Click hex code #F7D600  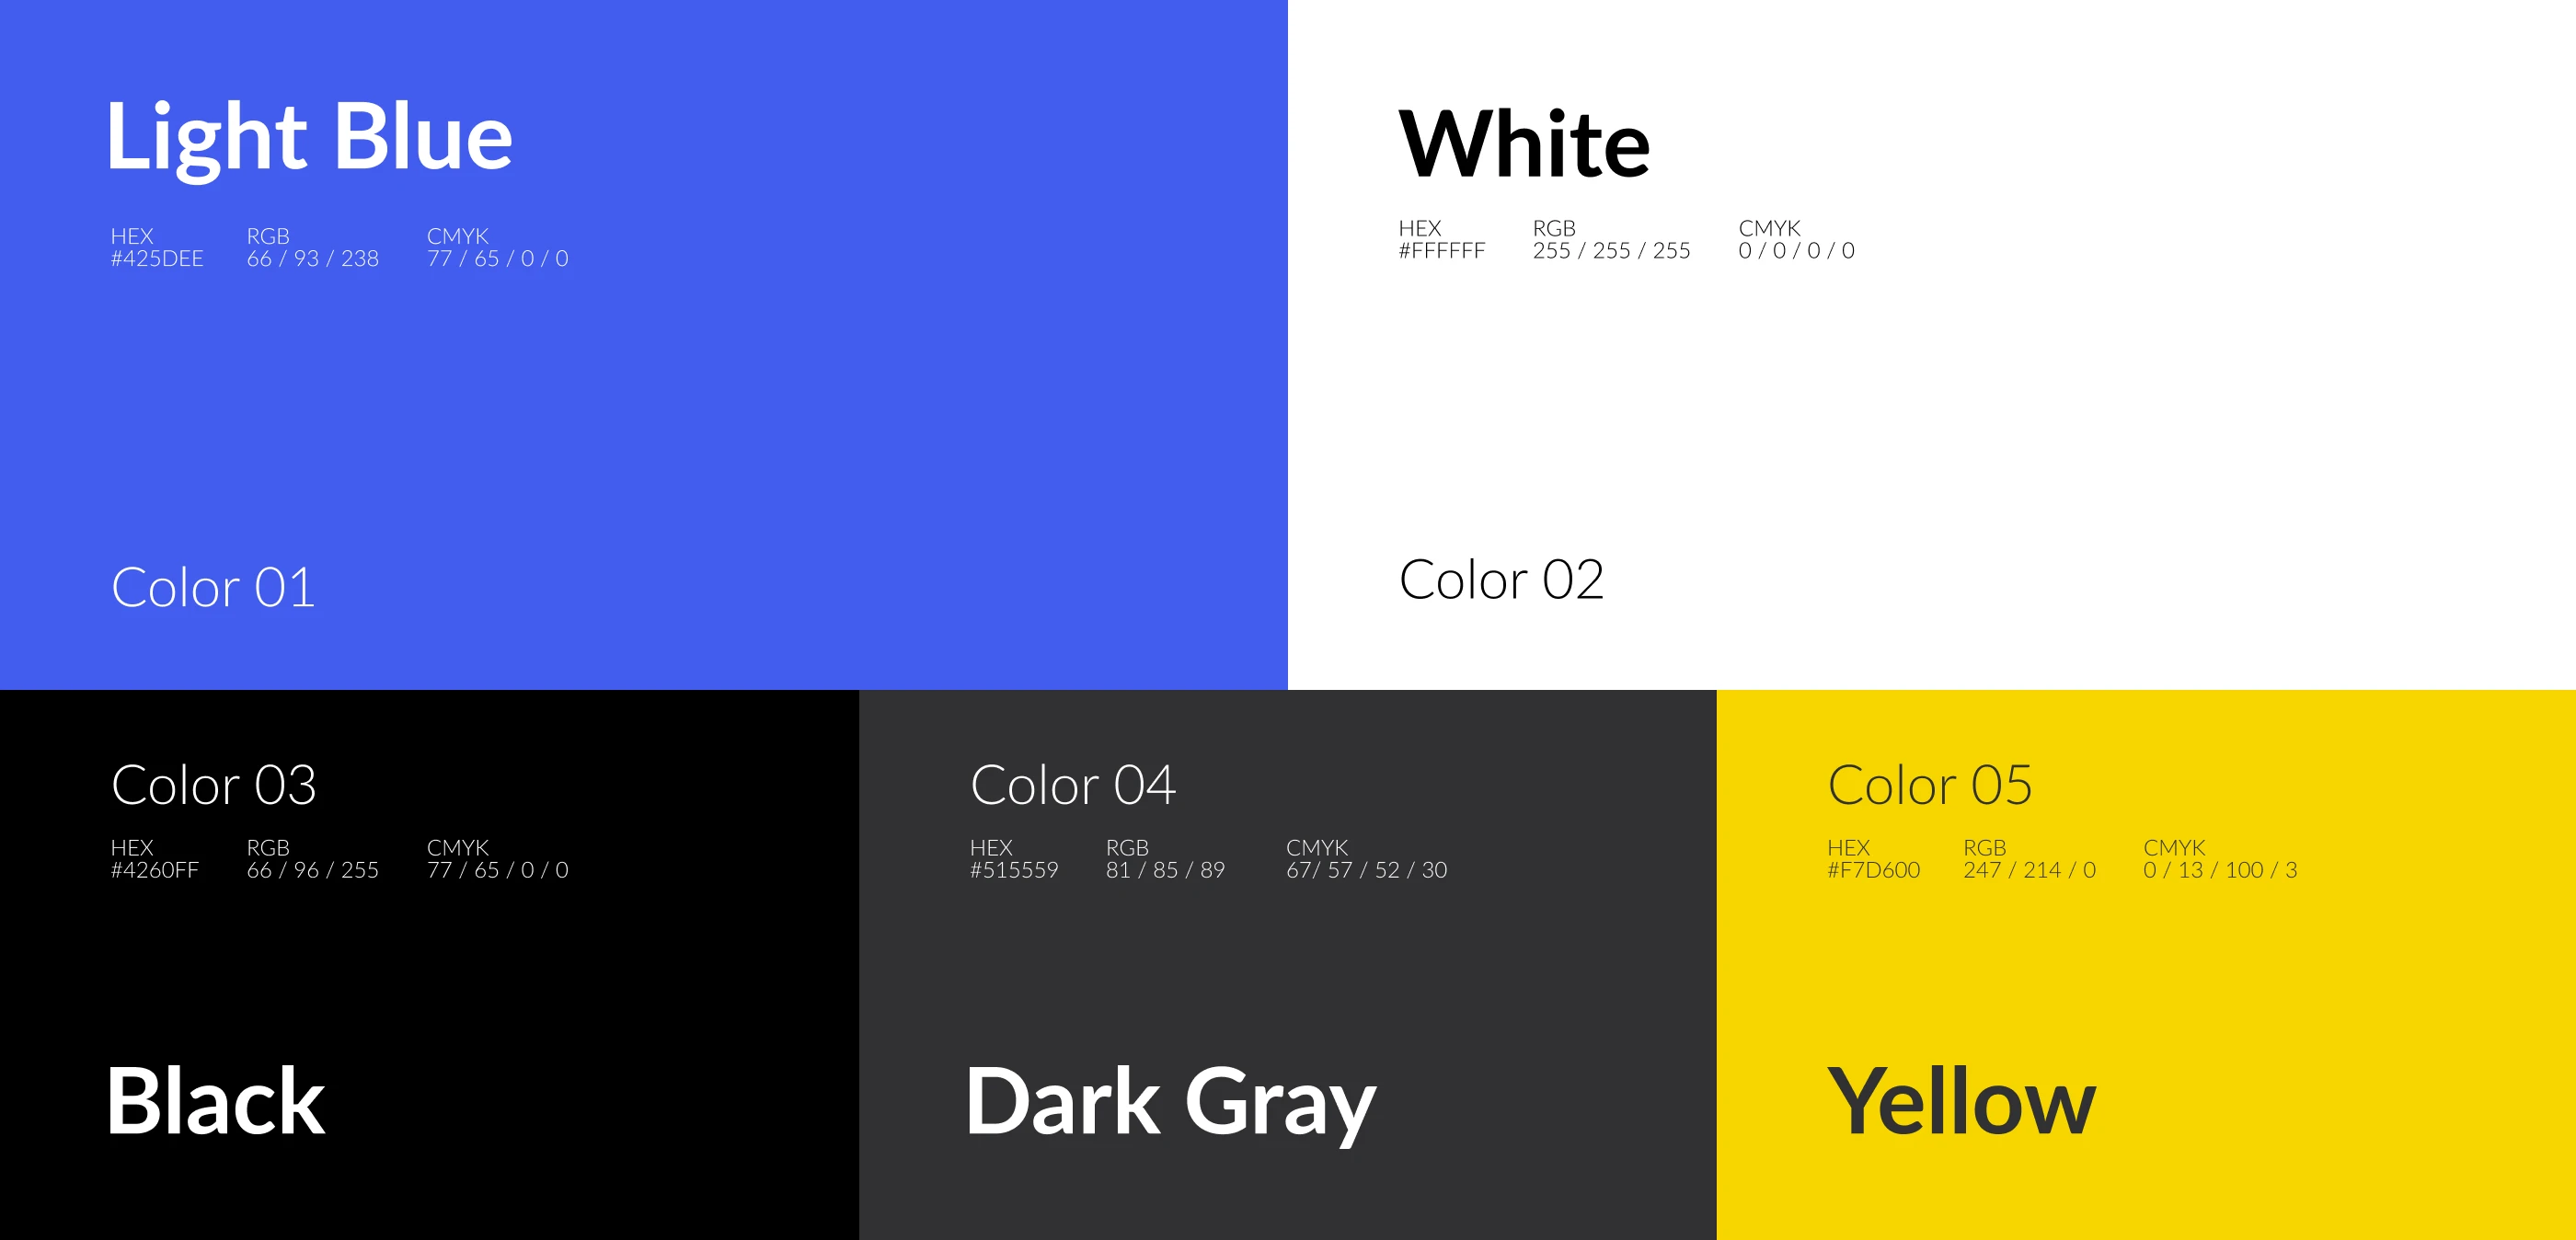(1874, 870)
